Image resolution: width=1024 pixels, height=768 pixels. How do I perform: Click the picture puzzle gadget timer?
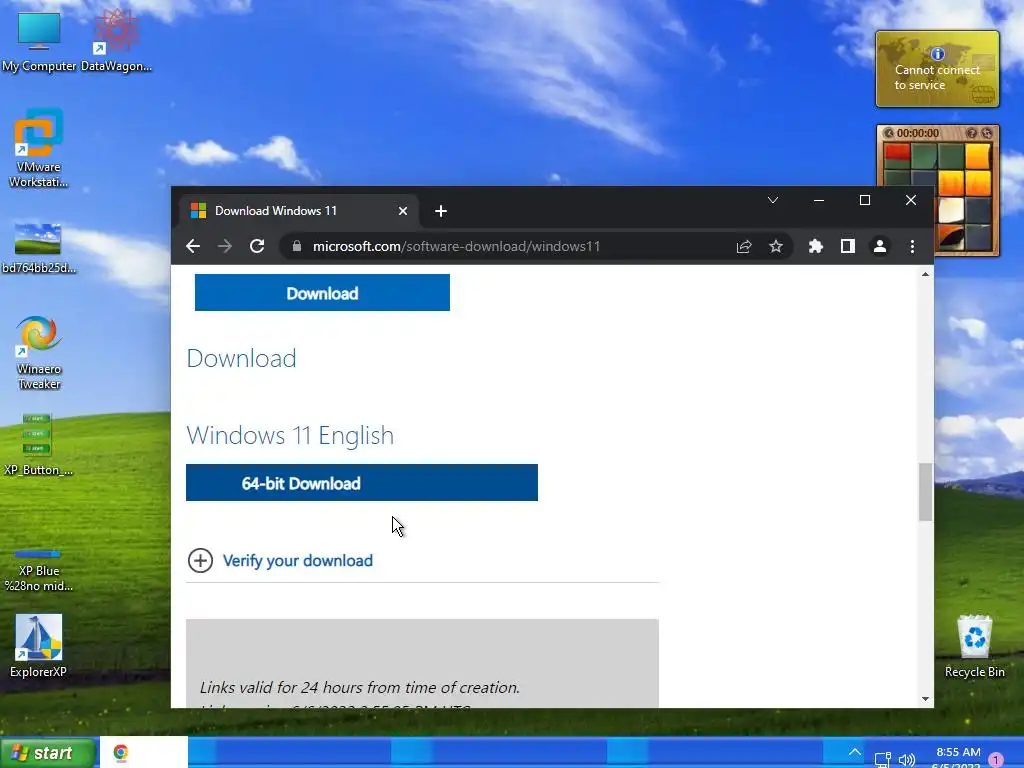pyautogui.click(x=918, y=133)
